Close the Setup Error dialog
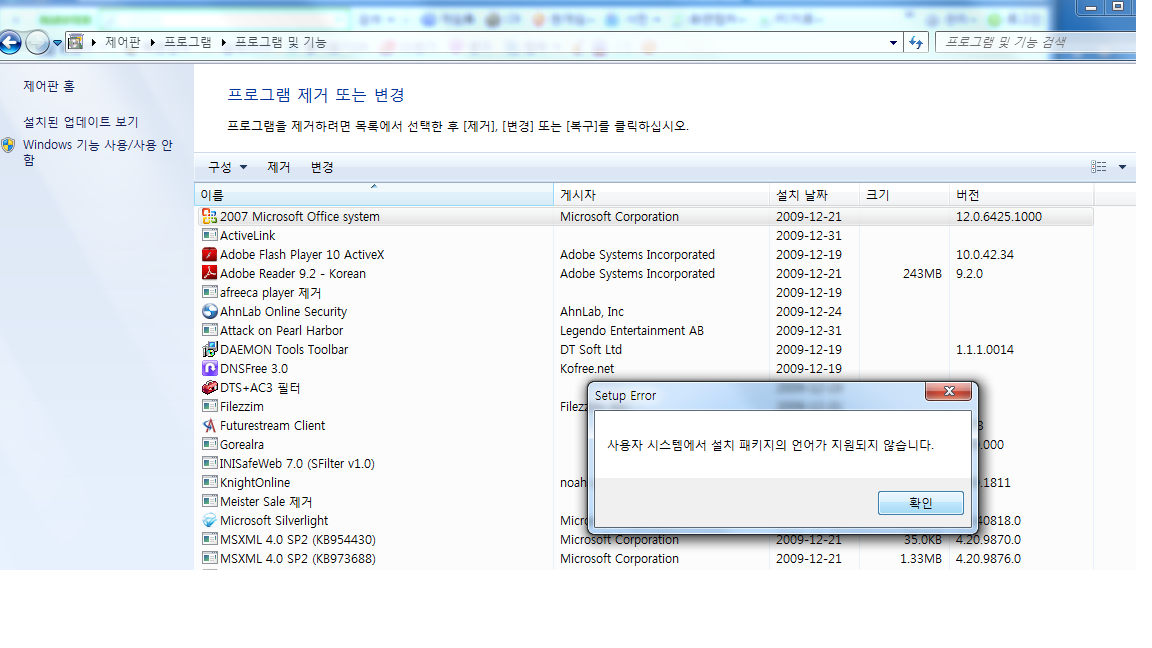1152x648 pixels. click(x=948, y=392)
